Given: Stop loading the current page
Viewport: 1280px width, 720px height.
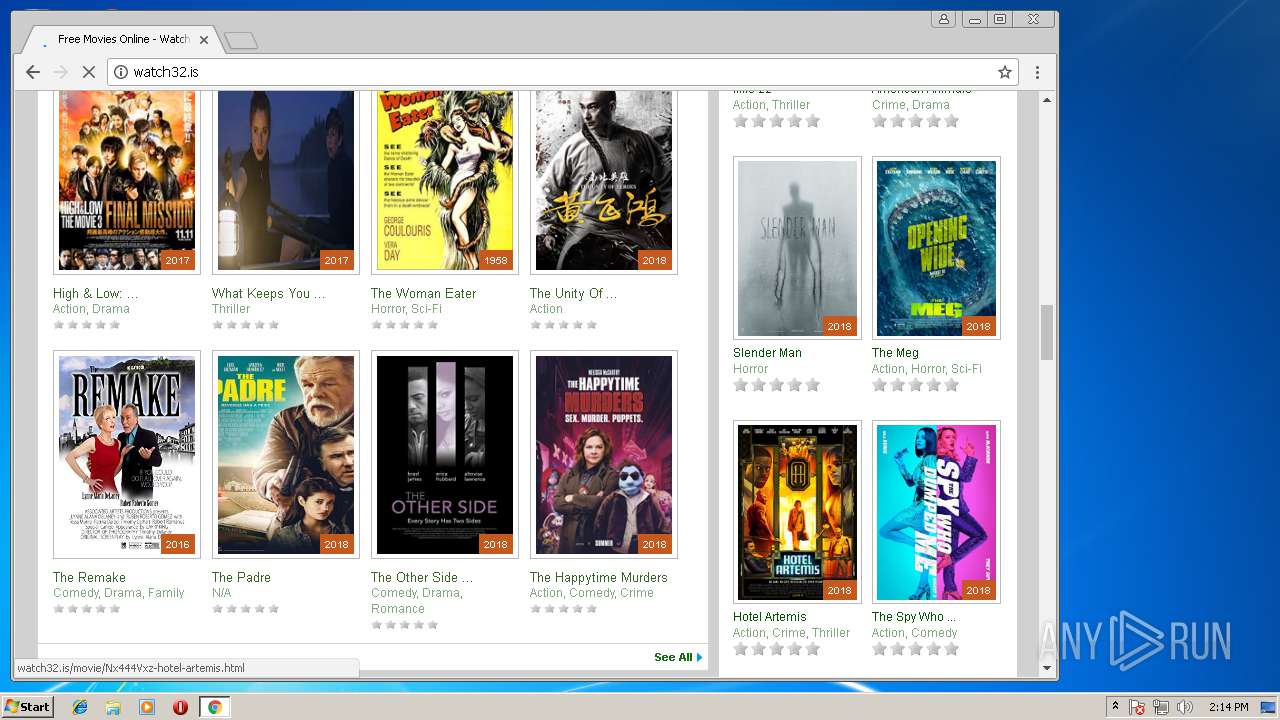Looking at the screenshot, I should click(x=88, y=72).
